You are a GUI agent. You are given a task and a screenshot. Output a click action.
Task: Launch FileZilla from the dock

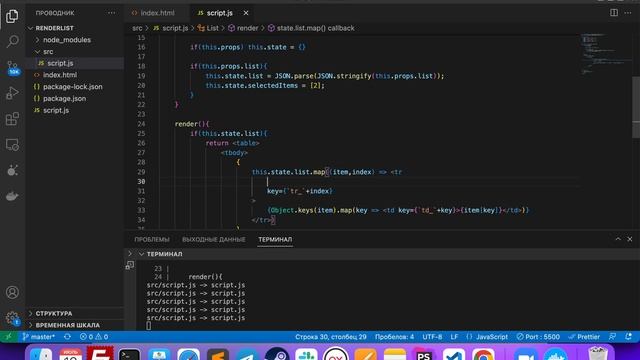[100, 353]
